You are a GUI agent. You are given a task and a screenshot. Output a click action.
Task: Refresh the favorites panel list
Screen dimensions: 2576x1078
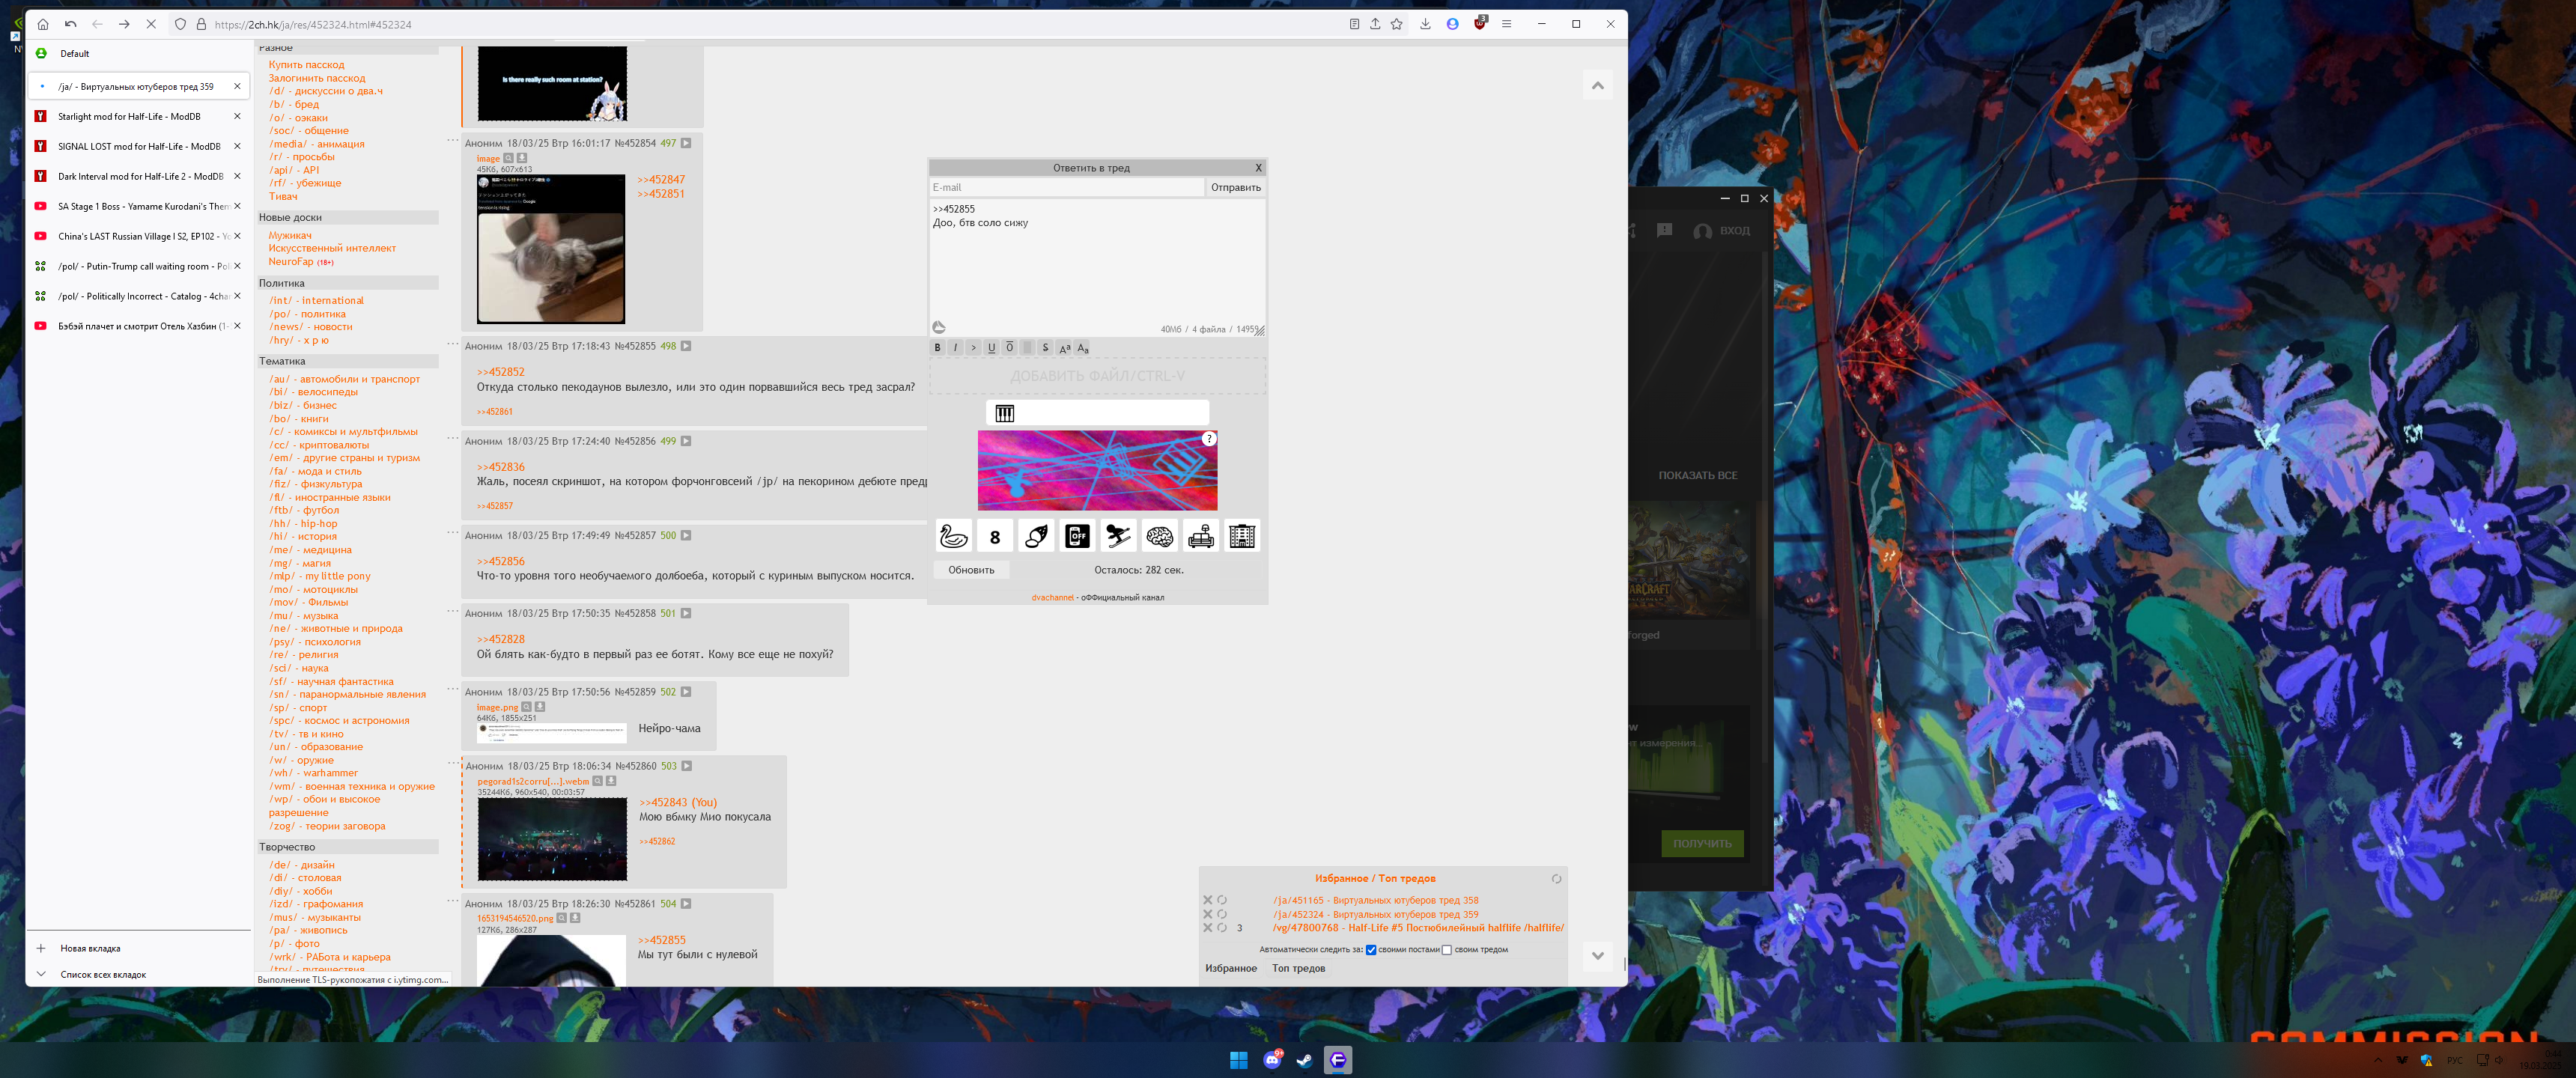pos(1555,879)
